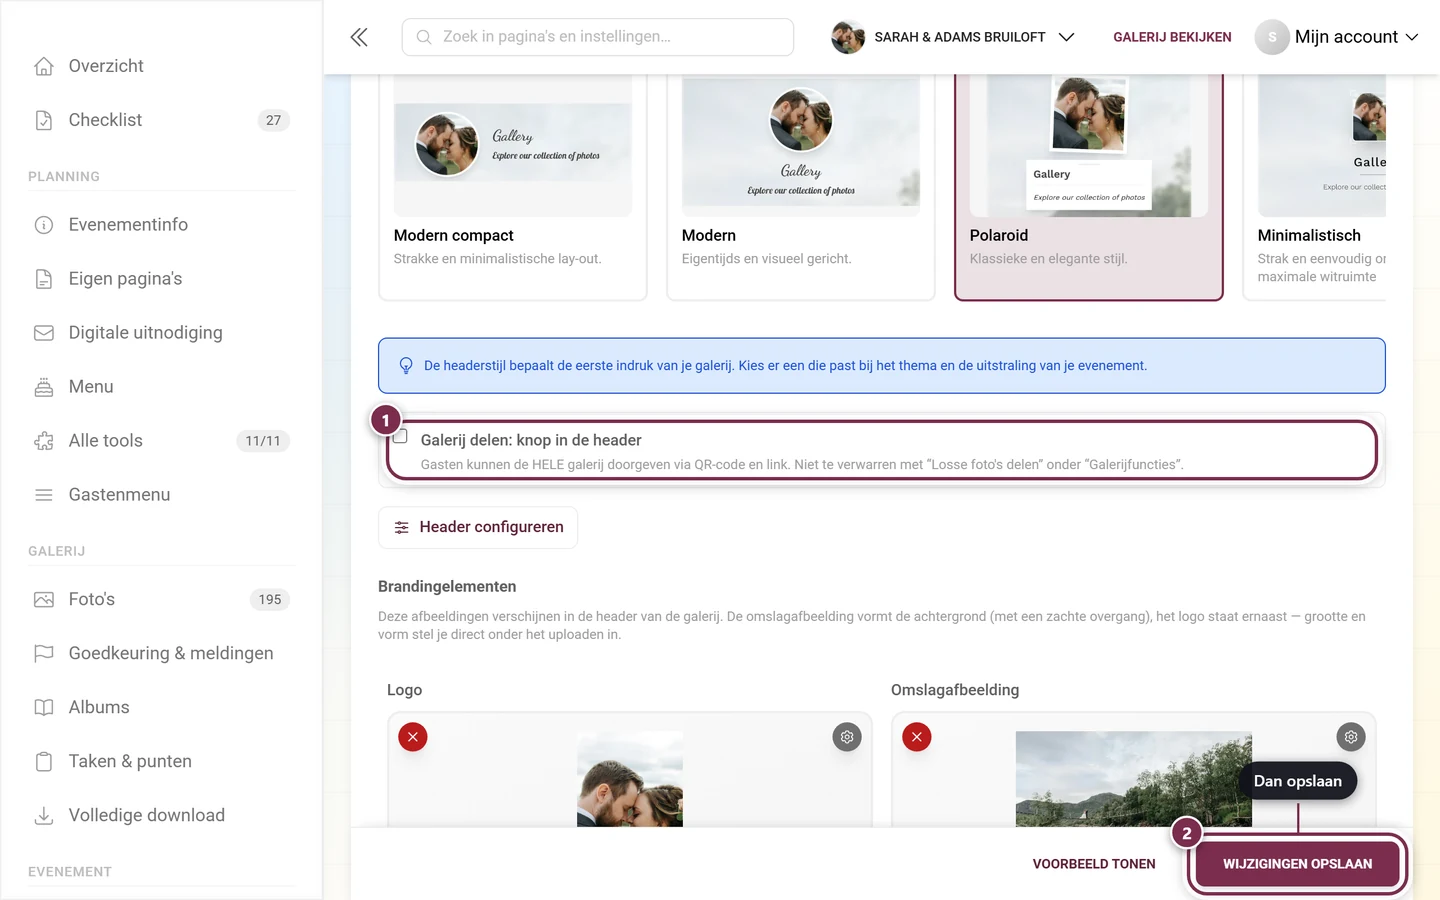Focus the Zoek in pagina's search field
1440x900 pixels.
[x=598, y=37]
